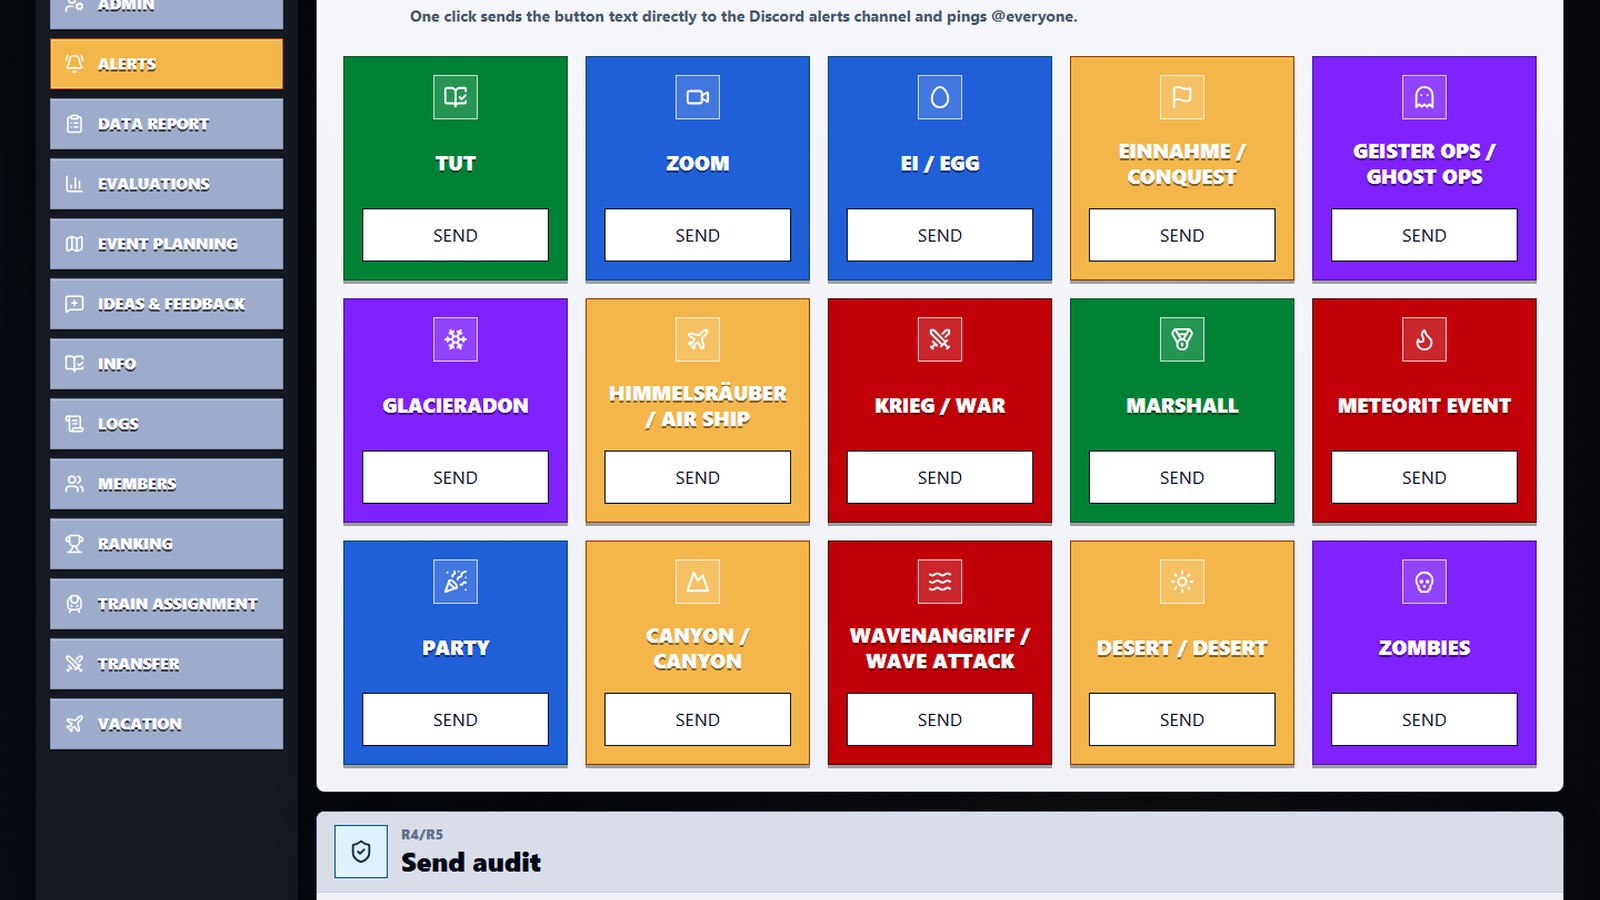Send the Marshall alert
The image size is (1600, 900).
tap(1182, 477)
